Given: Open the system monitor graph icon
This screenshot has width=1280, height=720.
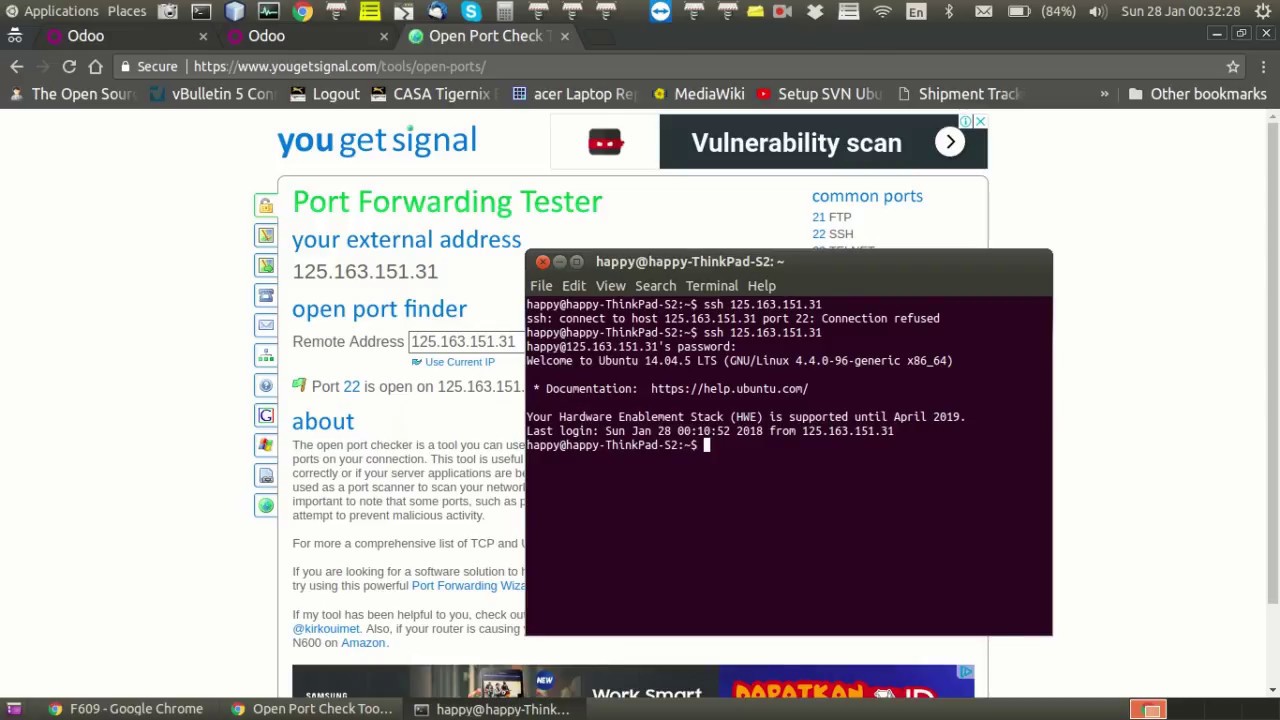Looking at the screenshot, I should click(268, 11).
